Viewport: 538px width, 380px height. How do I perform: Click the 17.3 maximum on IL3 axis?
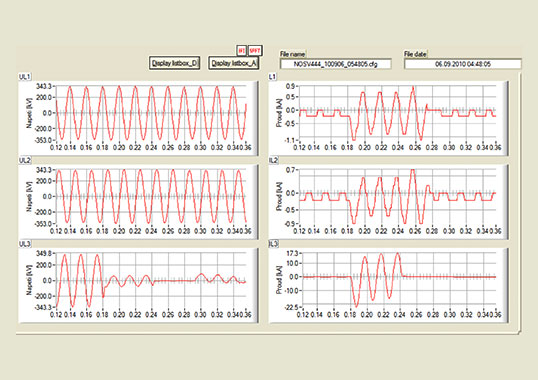click(293, 253)
